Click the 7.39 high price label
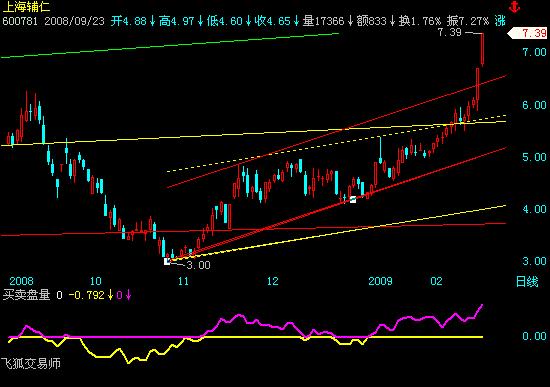Image resolution: width=550 pixels, height=387 pixels. click(x=450, y=33)
